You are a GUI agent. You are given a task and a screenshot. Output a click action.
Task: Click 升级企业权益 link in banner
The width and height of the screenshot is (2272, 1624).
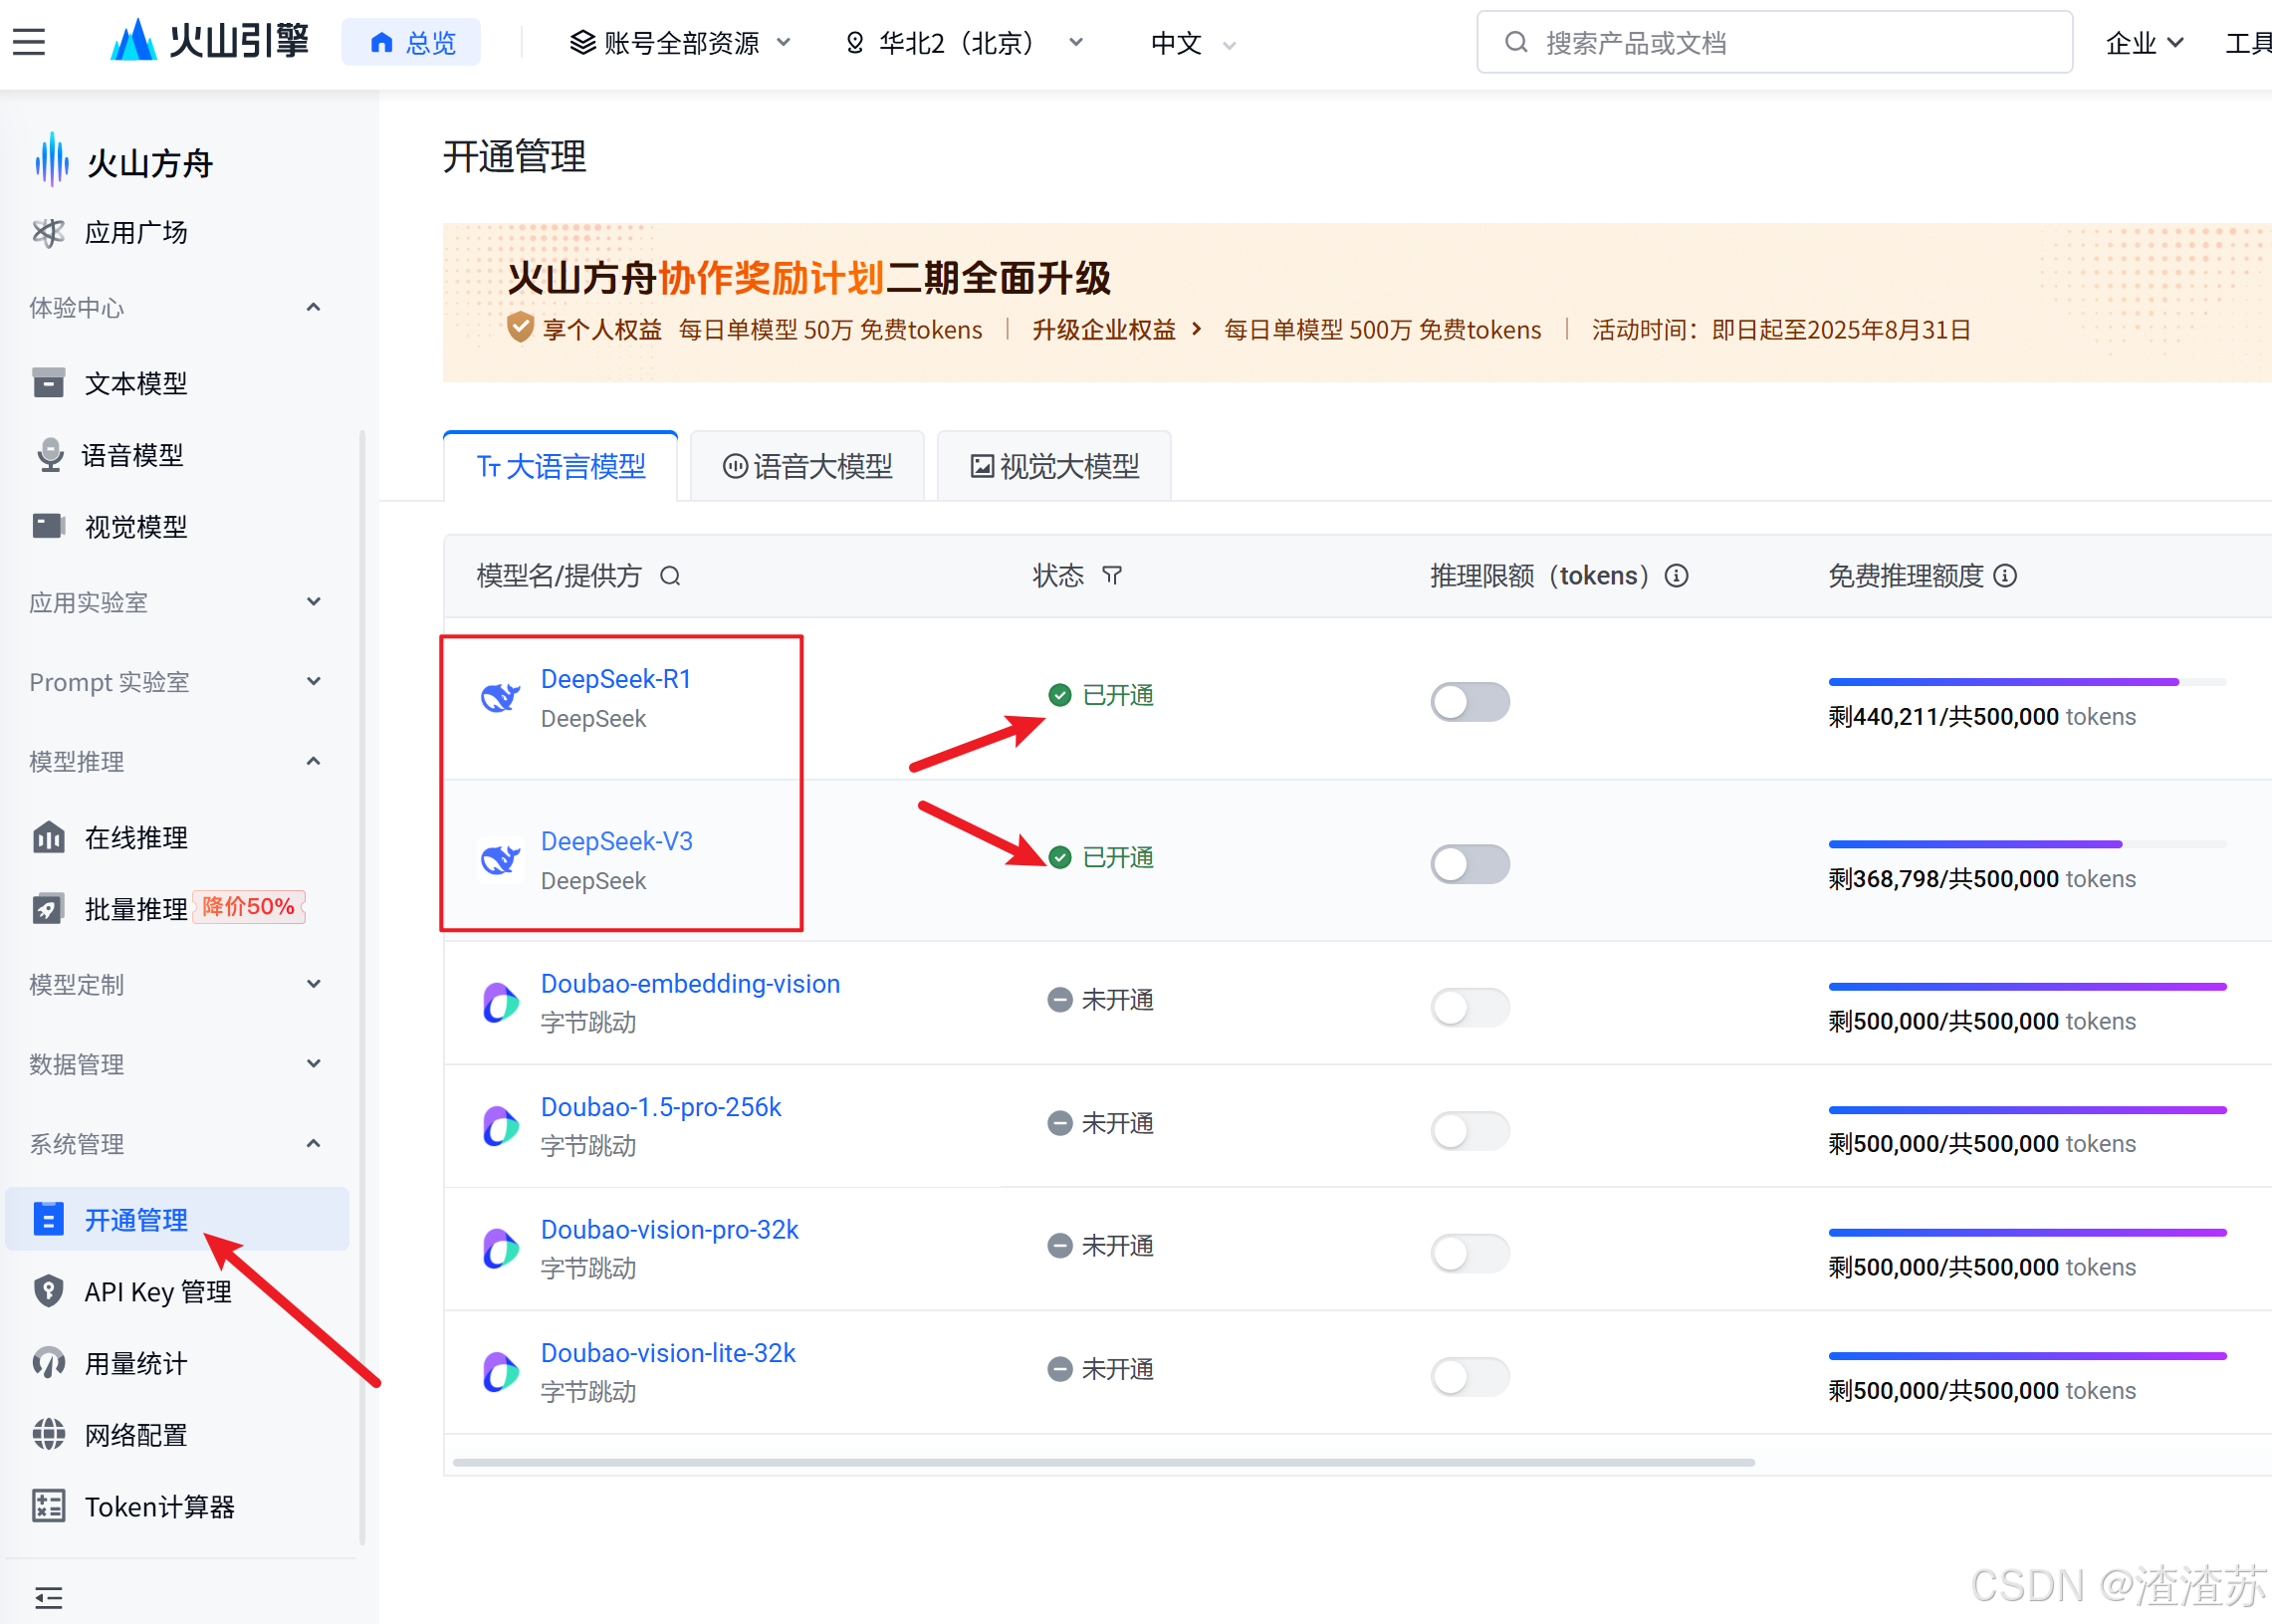pyautogui.click(x=1116, y=330)
